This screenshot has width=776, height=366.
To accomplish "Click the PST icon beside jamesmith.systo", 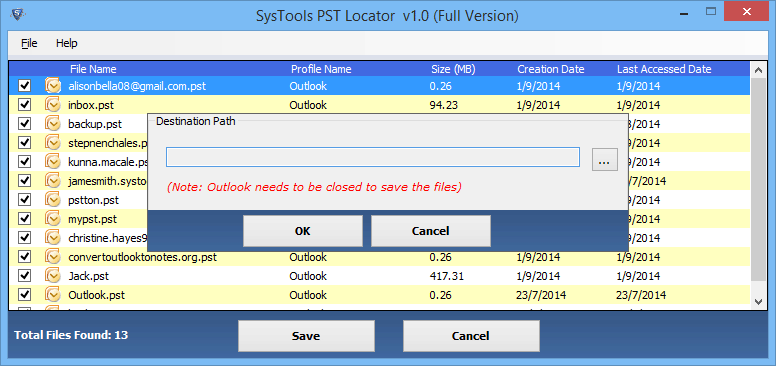I will [53, 181].
